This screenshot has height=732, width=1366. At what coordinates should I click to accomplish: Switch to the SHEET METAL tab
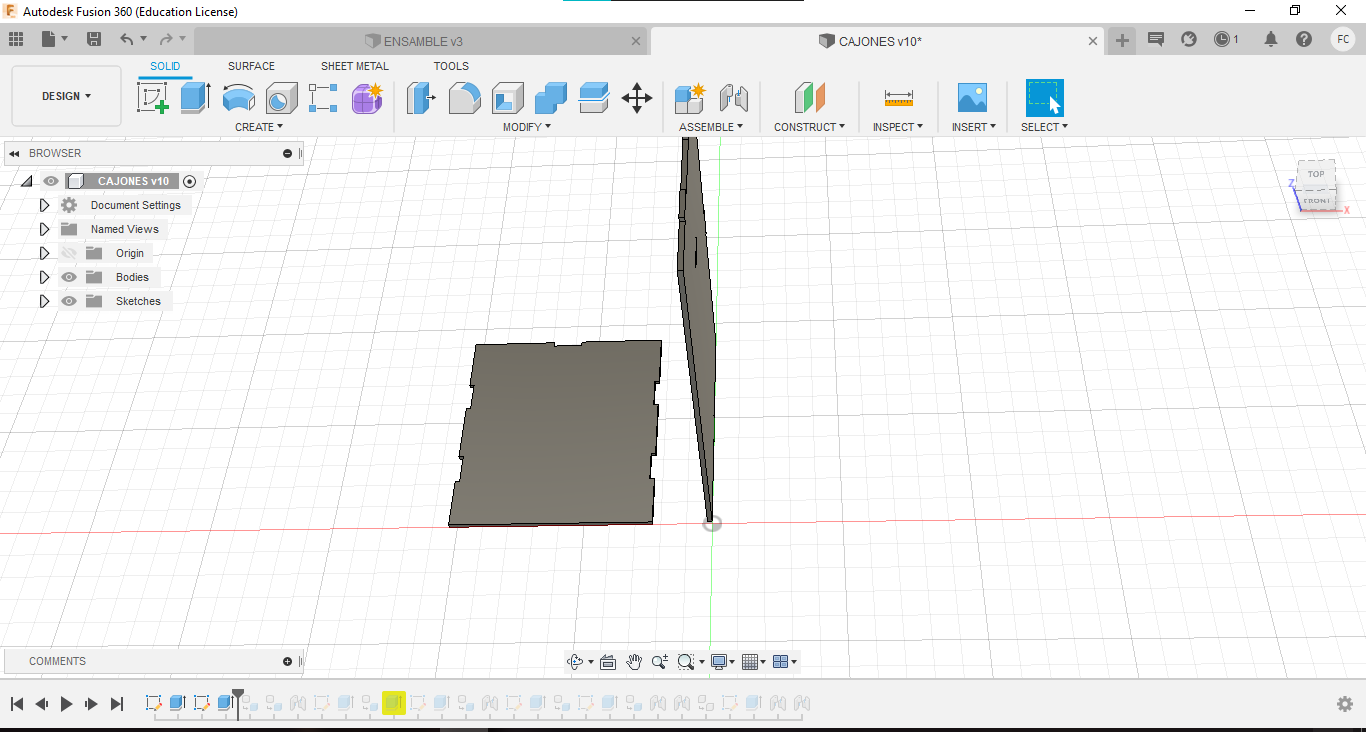pyautogui.click(x=355, y=66)
